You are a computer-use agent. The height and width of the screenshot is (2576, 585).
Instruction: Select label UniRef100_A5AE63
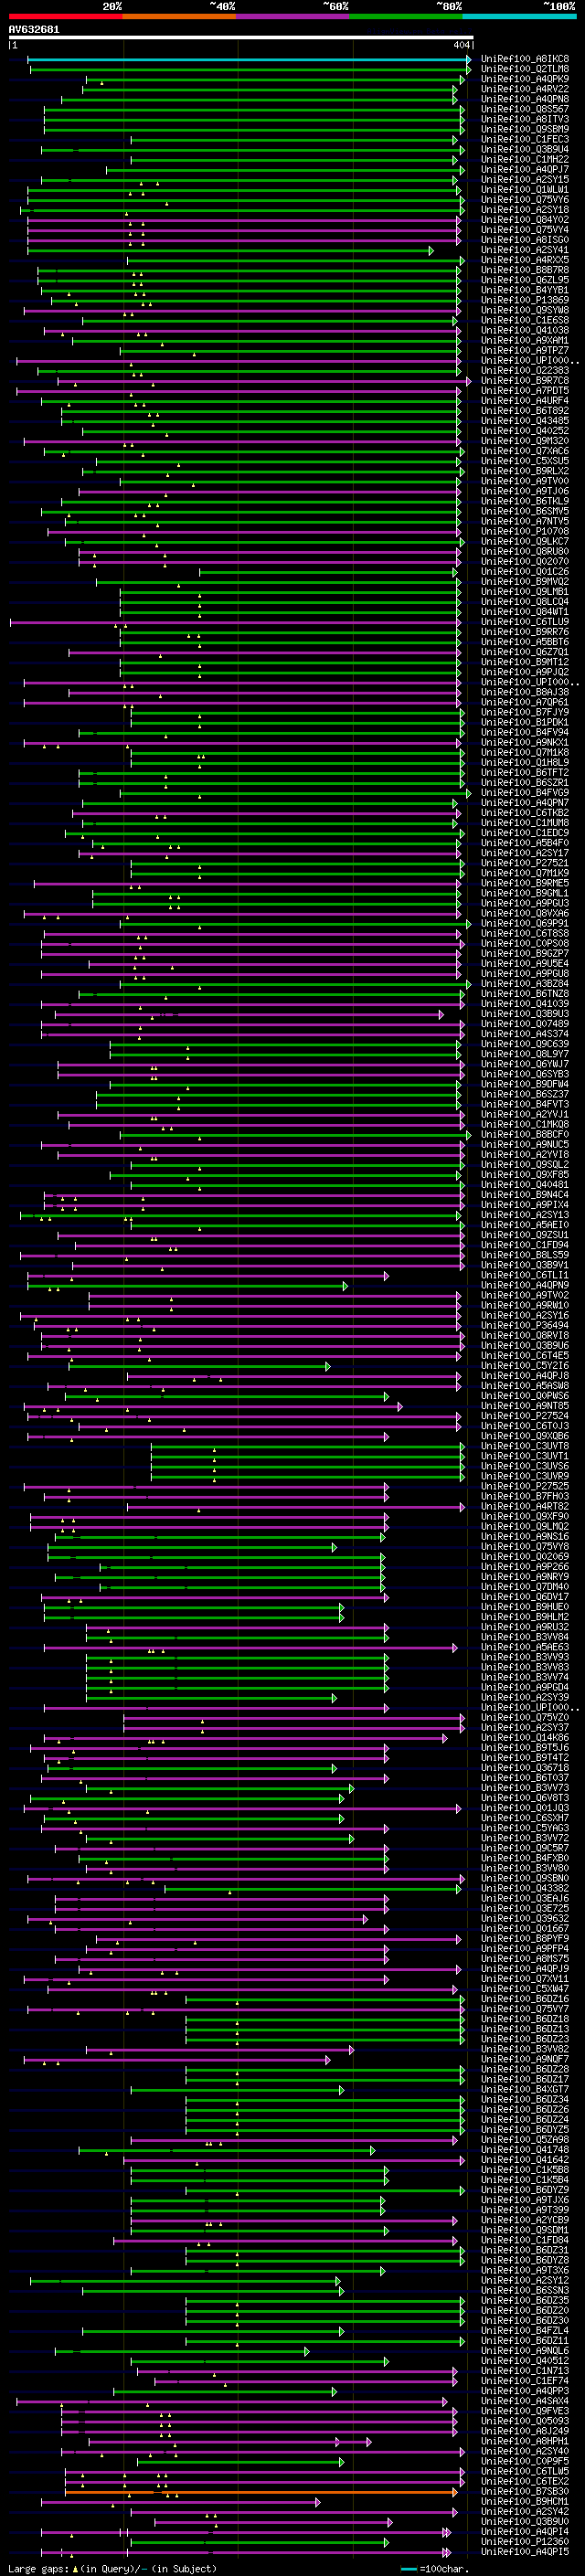[524, 1647]
